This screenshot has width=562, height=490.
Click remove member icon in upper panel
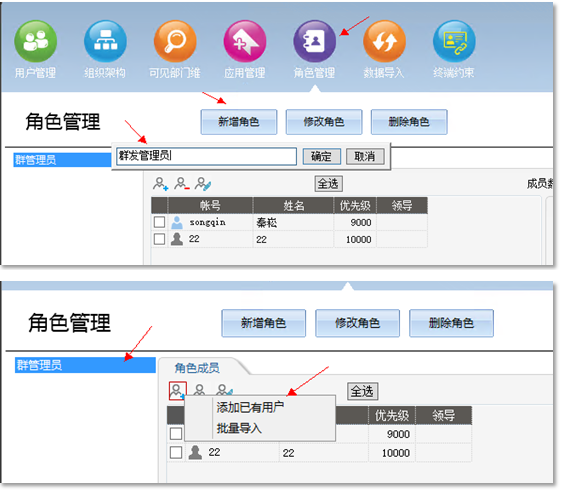point(181,184)
